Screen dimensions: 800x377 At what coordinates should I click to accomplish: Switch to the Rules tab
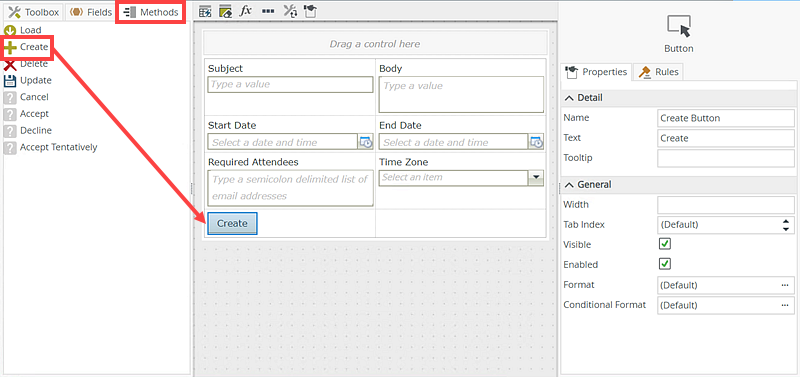(659, 72)
